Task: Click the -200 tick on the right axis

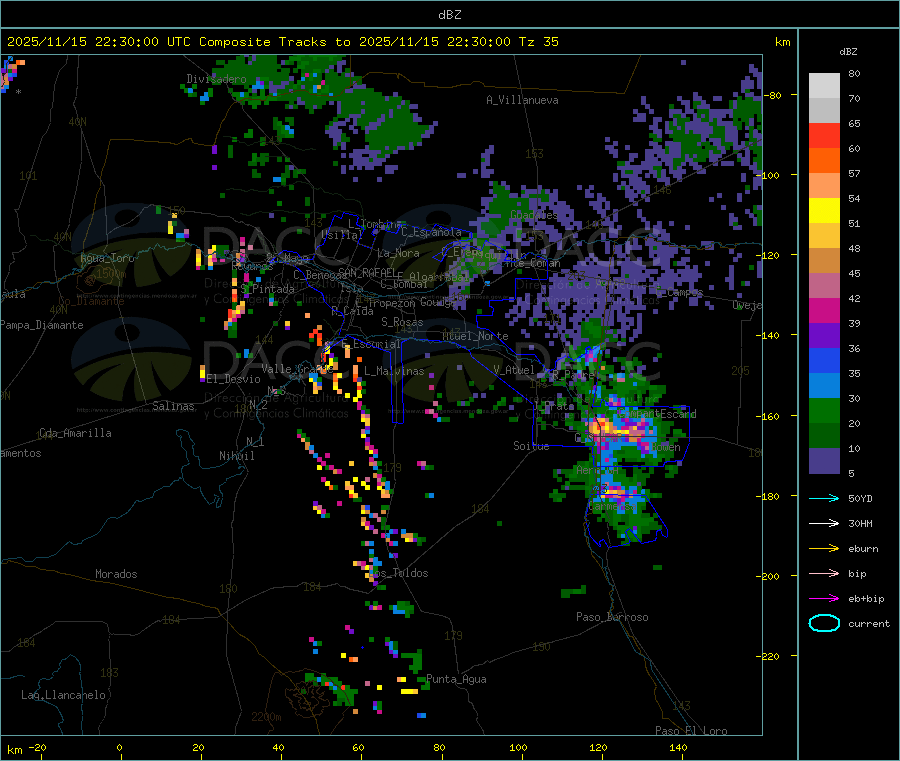Action: point(770,576)
